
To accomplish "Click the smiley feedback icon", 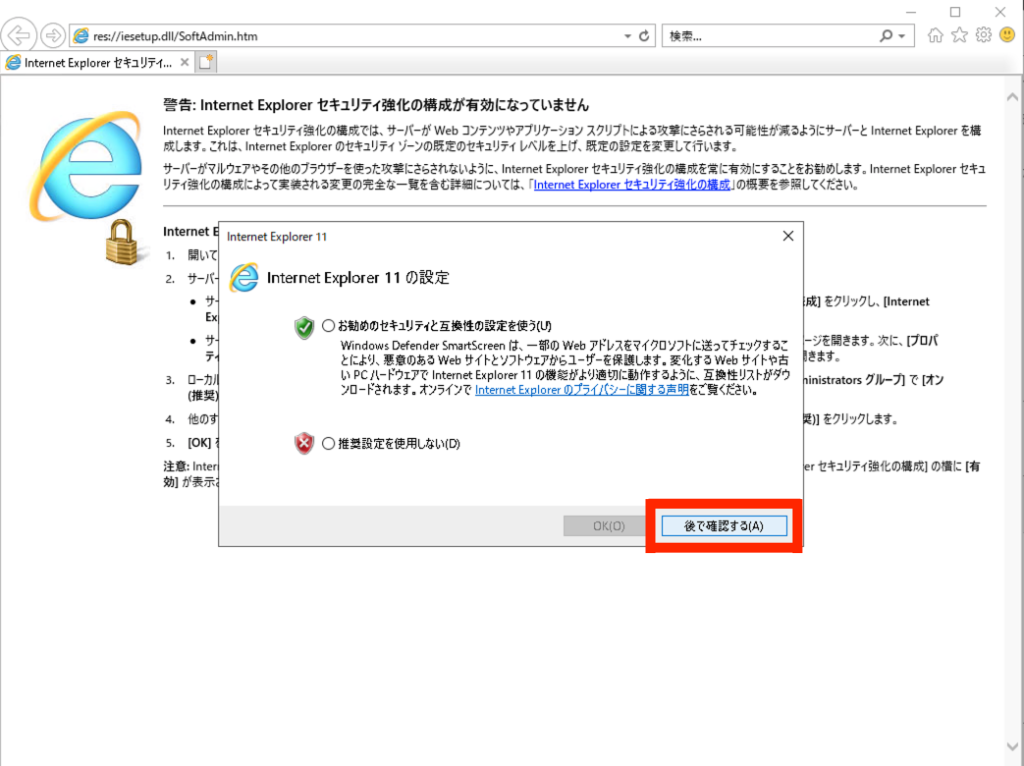I will click(1007, 35).
